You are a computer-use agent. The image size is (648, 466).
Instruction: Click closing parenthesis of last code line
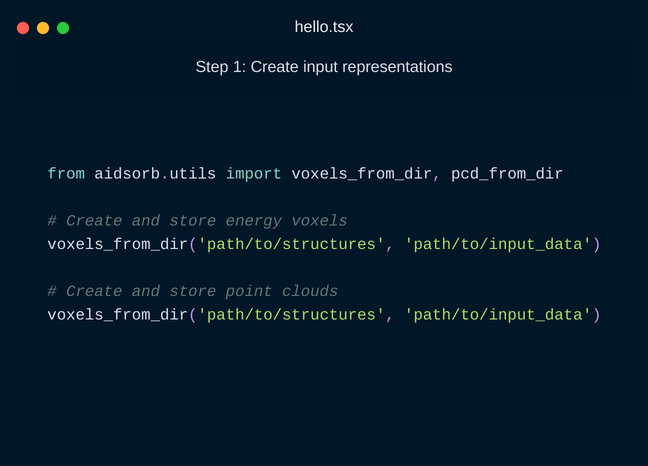[x=596, y=315]
